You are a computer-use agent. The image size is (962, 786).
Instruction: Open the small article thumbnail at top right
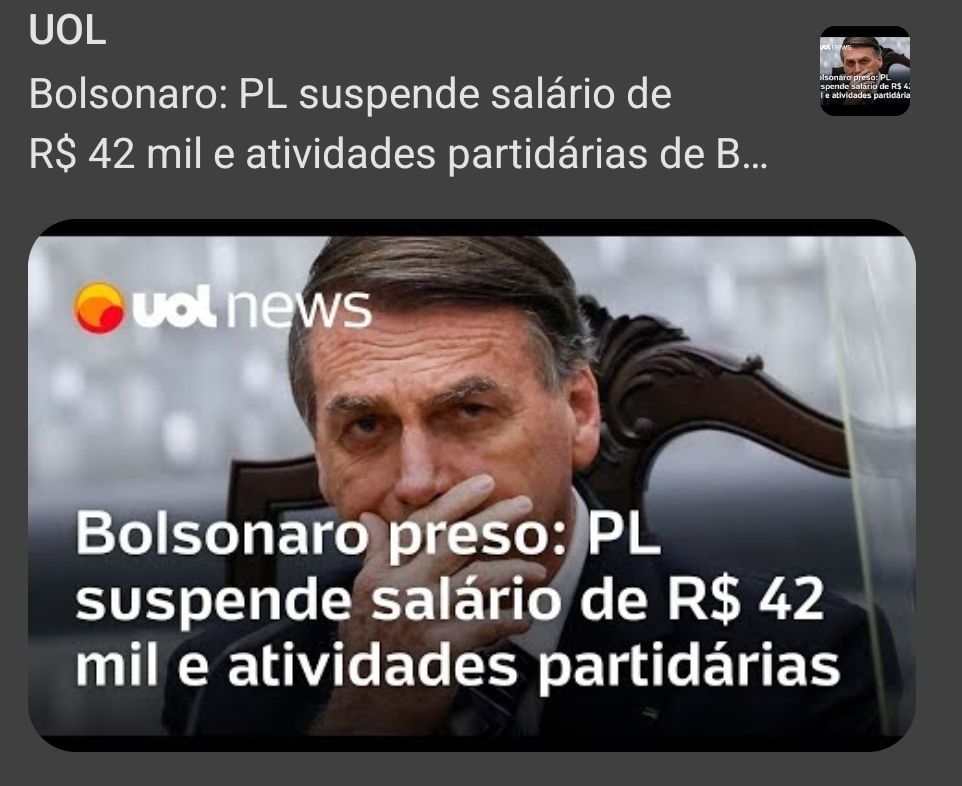point(865,71)
